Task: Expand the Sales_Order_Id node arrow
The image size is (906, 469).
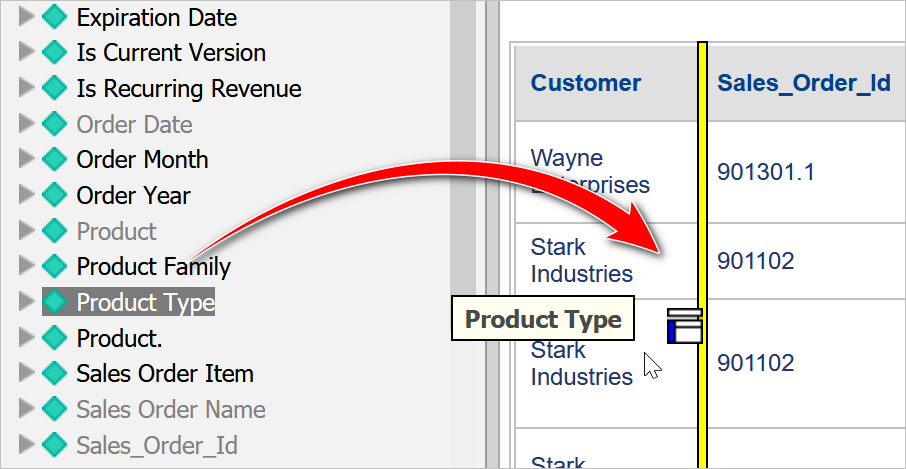Action: (x=26, y=445)
